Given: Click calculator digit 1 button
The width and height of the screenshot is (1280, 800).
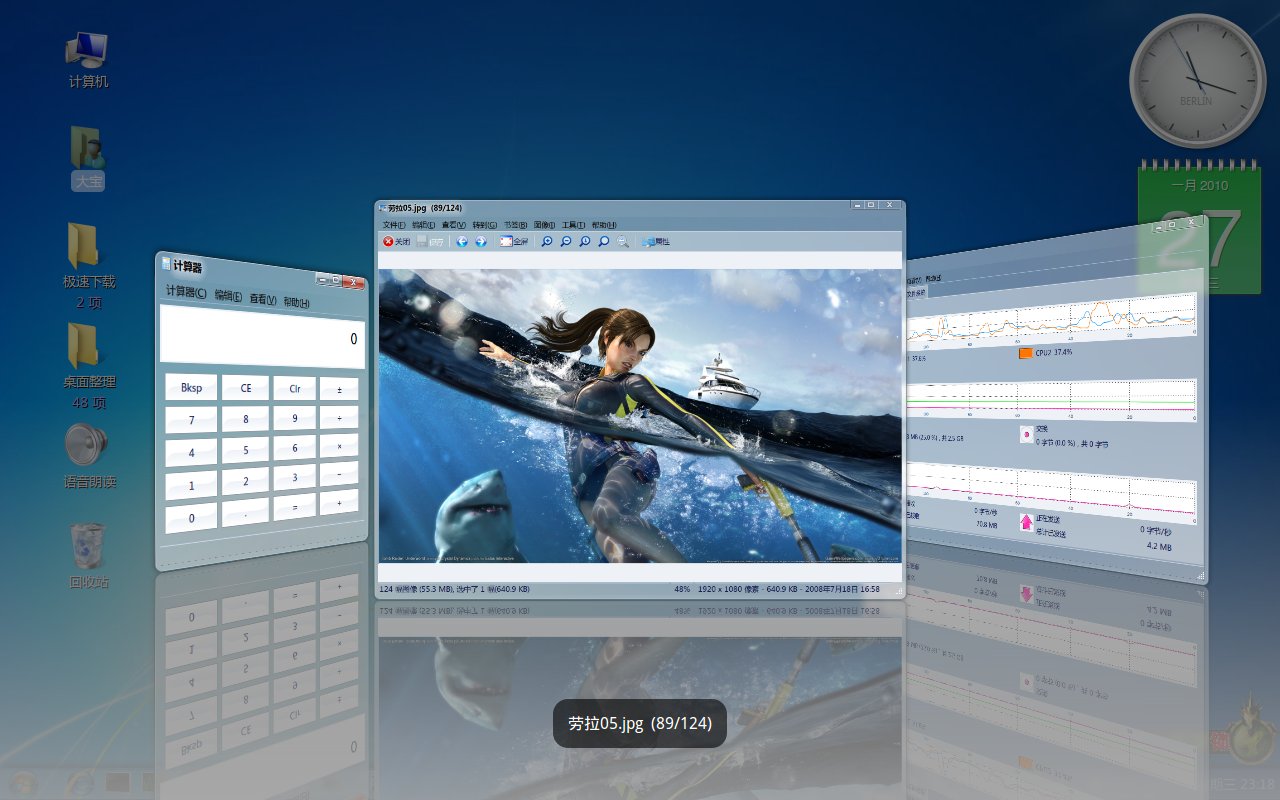Looking at the screenshot, I should (x=191, y=486).
